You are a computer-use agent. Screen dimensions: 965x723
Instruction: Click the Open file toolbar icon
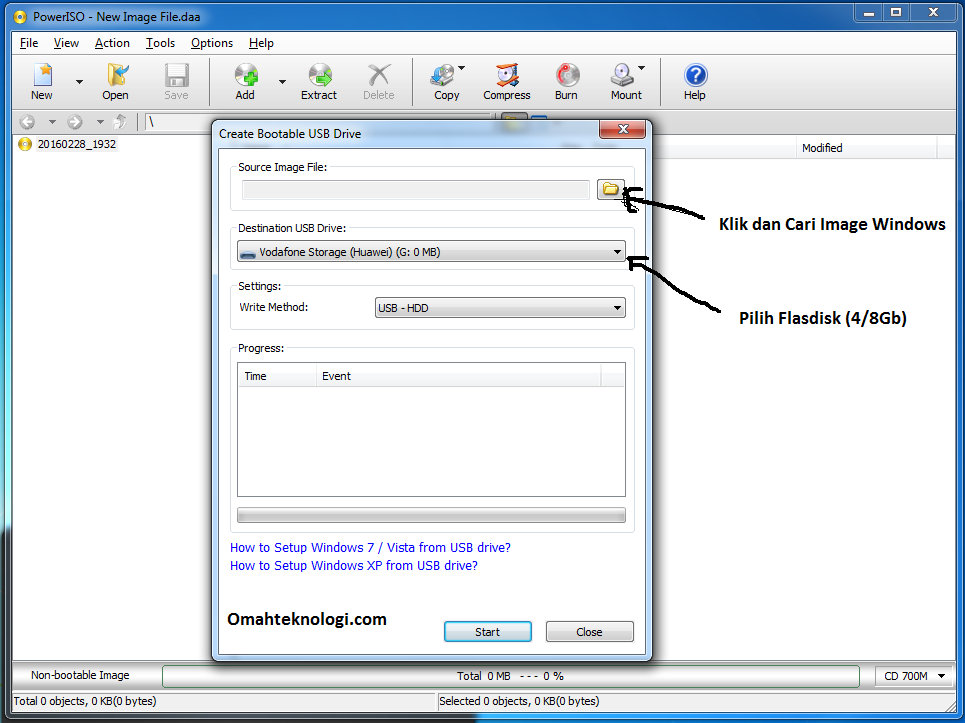115,81
